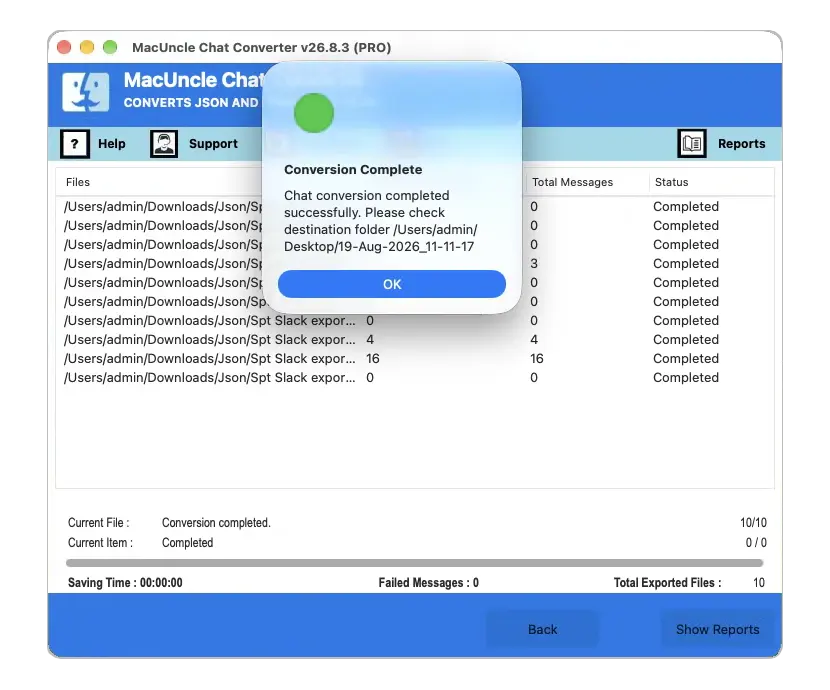Click the Total Exported Files label
Viewport: 830px width, 690px height.
667,583
